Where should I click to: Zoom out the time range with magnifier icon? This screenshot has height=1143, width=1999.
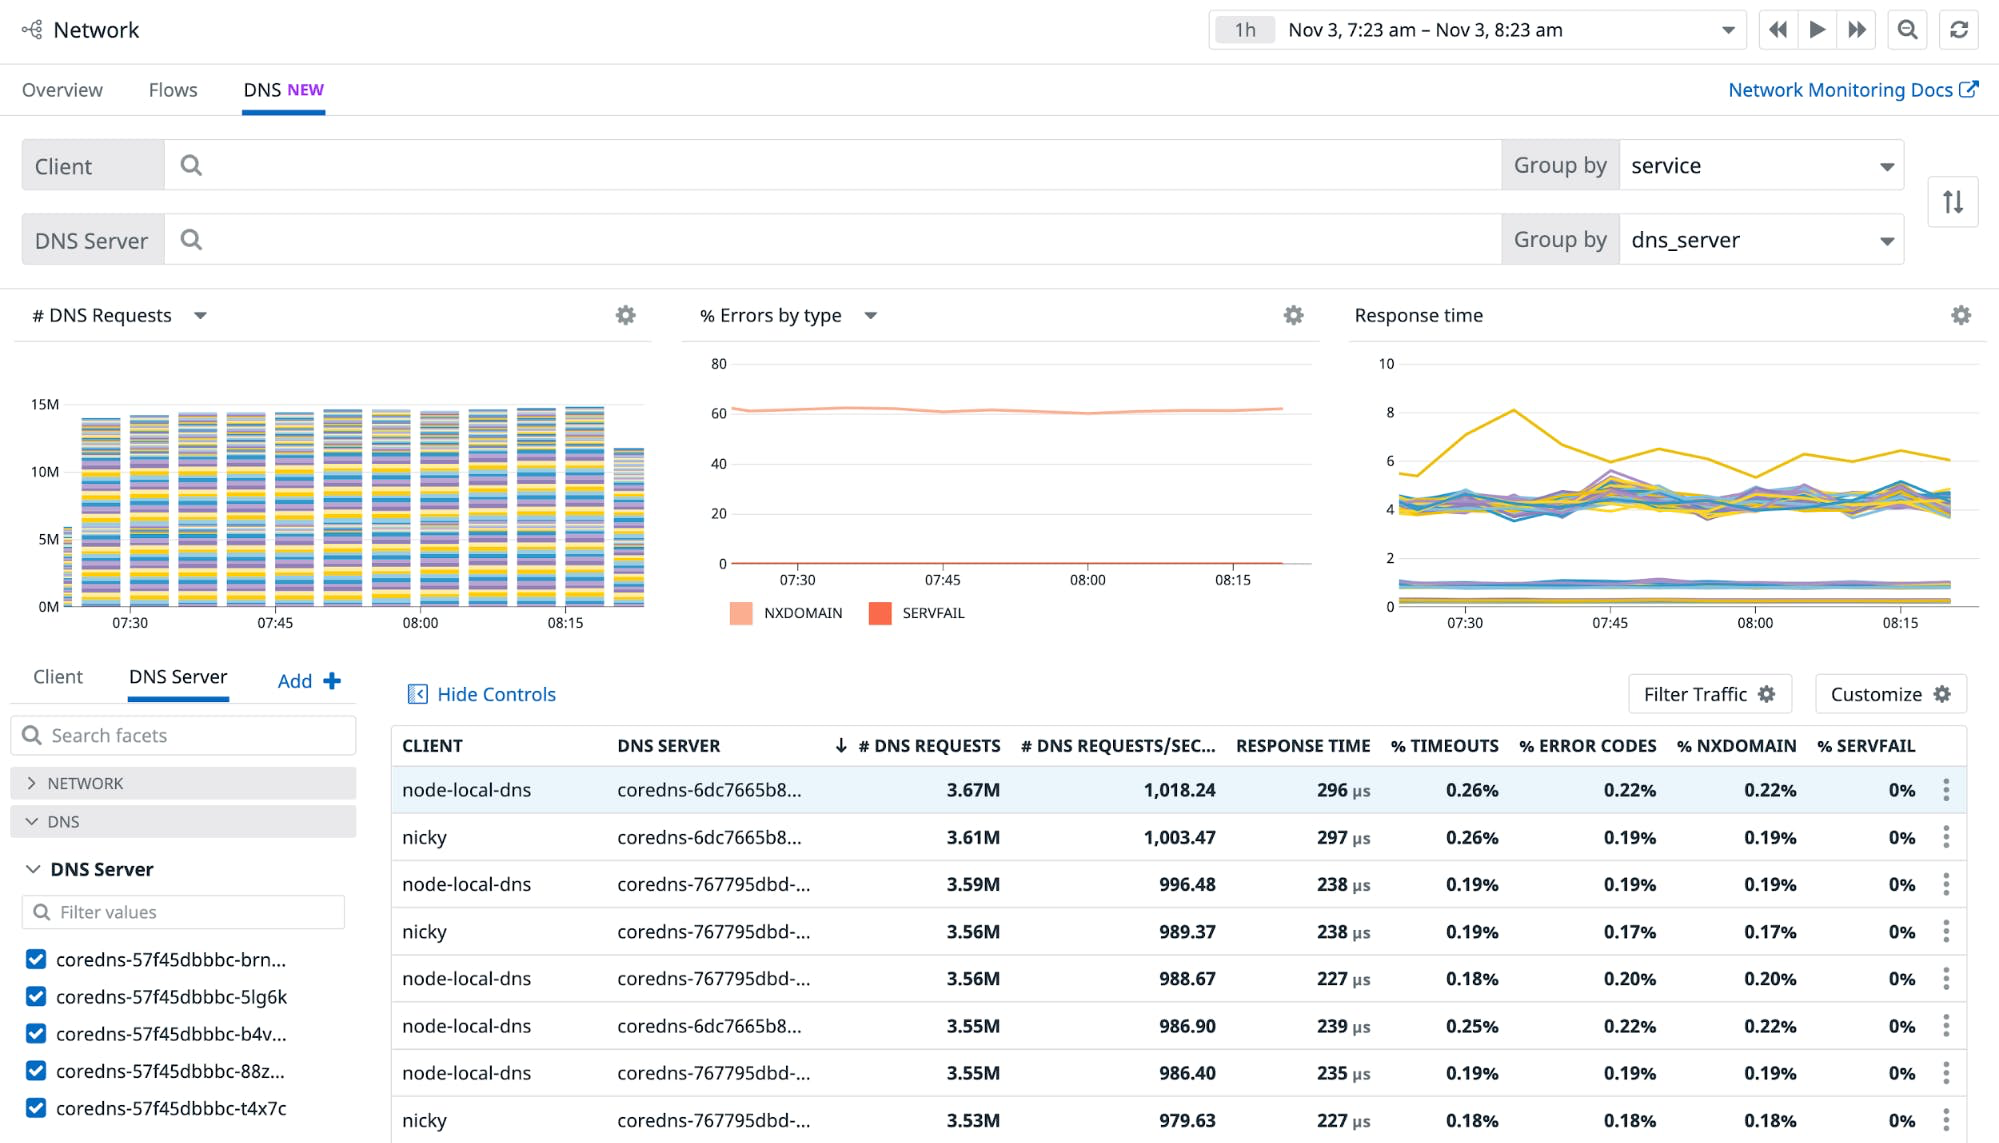[x=1907, y=29]
